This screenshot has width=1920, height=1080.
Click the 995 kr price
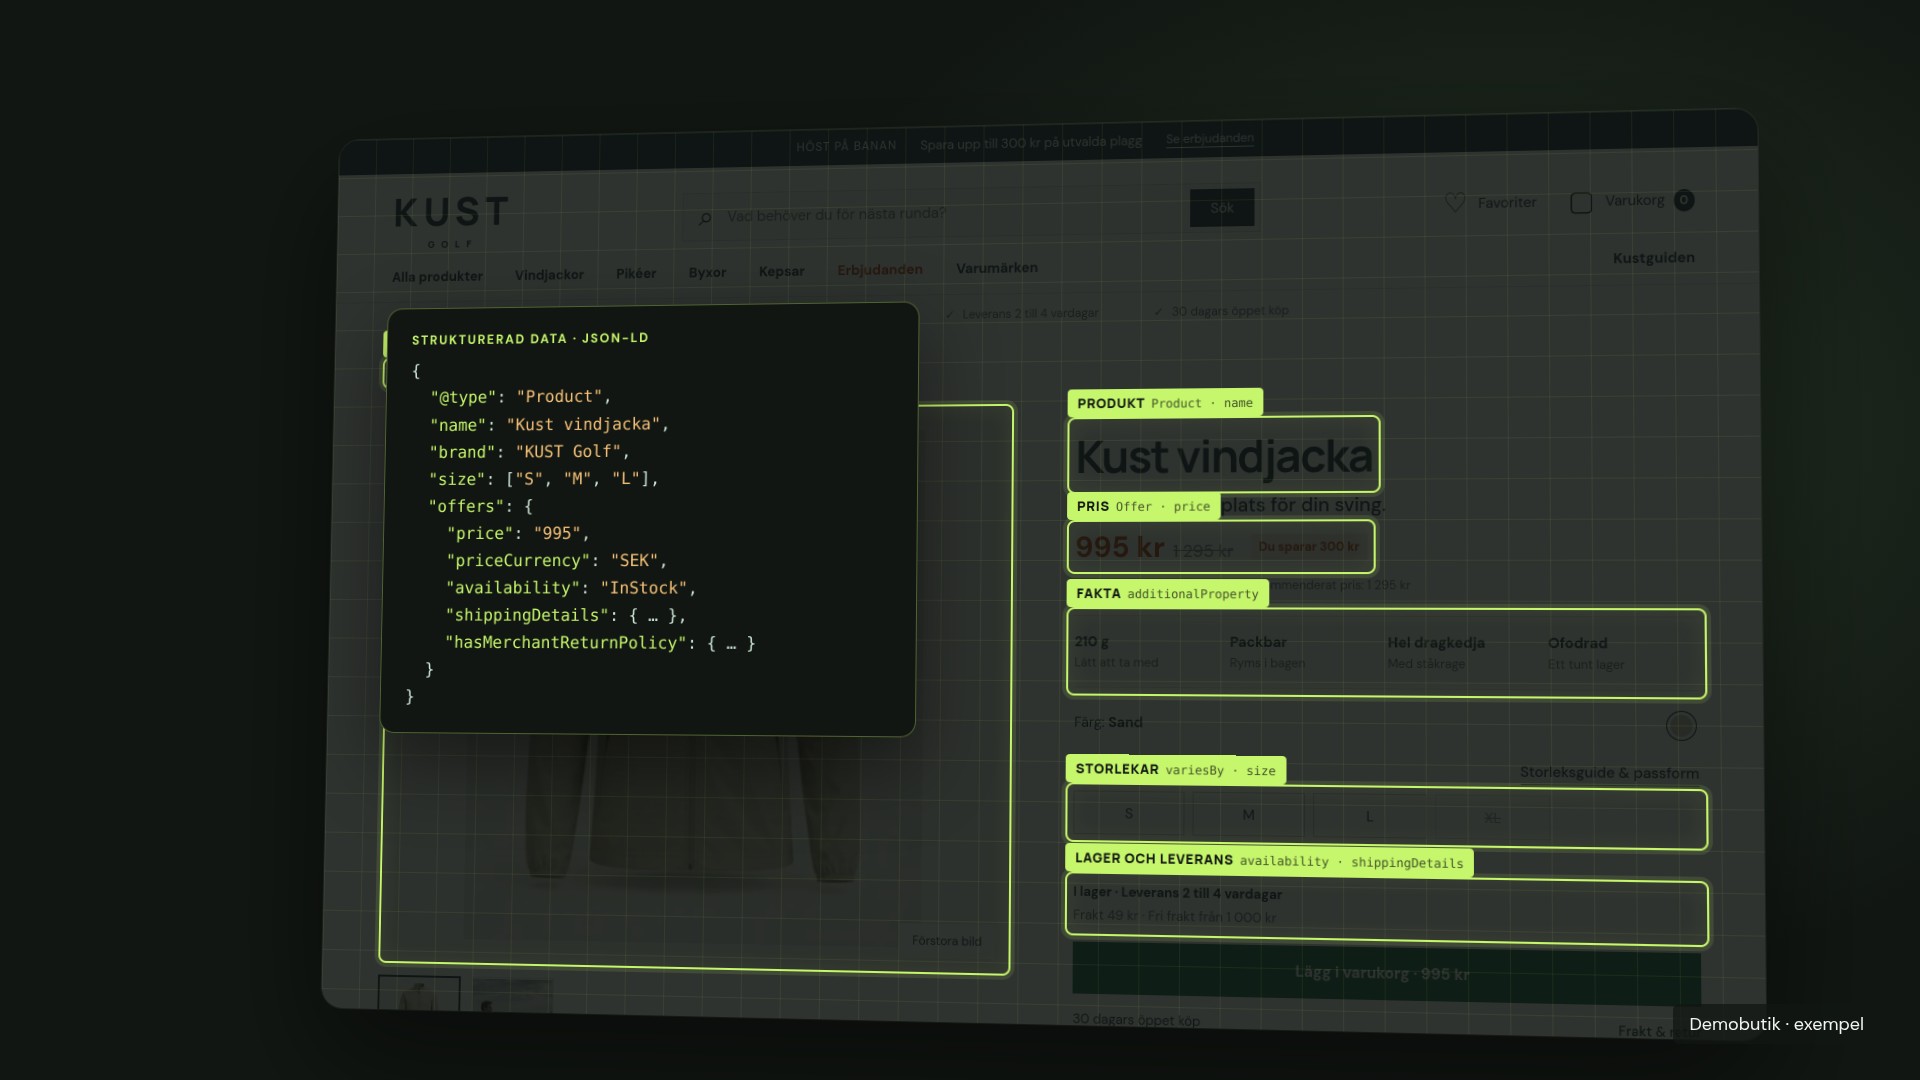tap(1119, 547)
